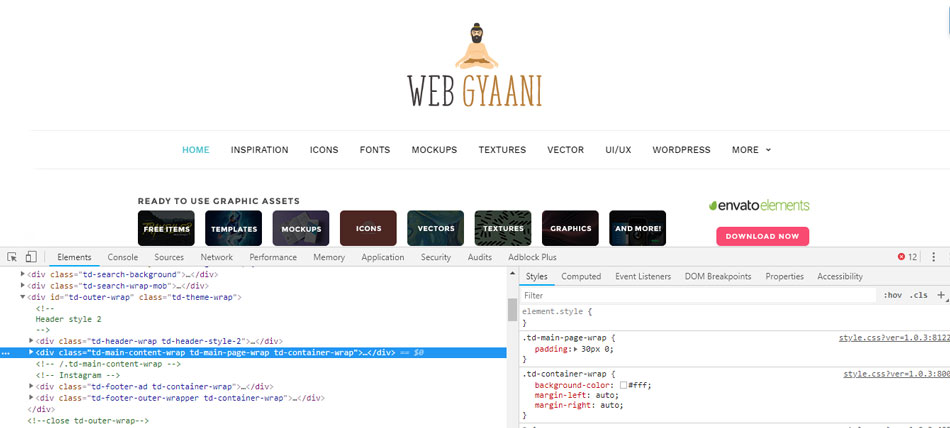Expand the td-header-wrap div node
This screenshot has height=428, width=950.
tap(32, 341)
